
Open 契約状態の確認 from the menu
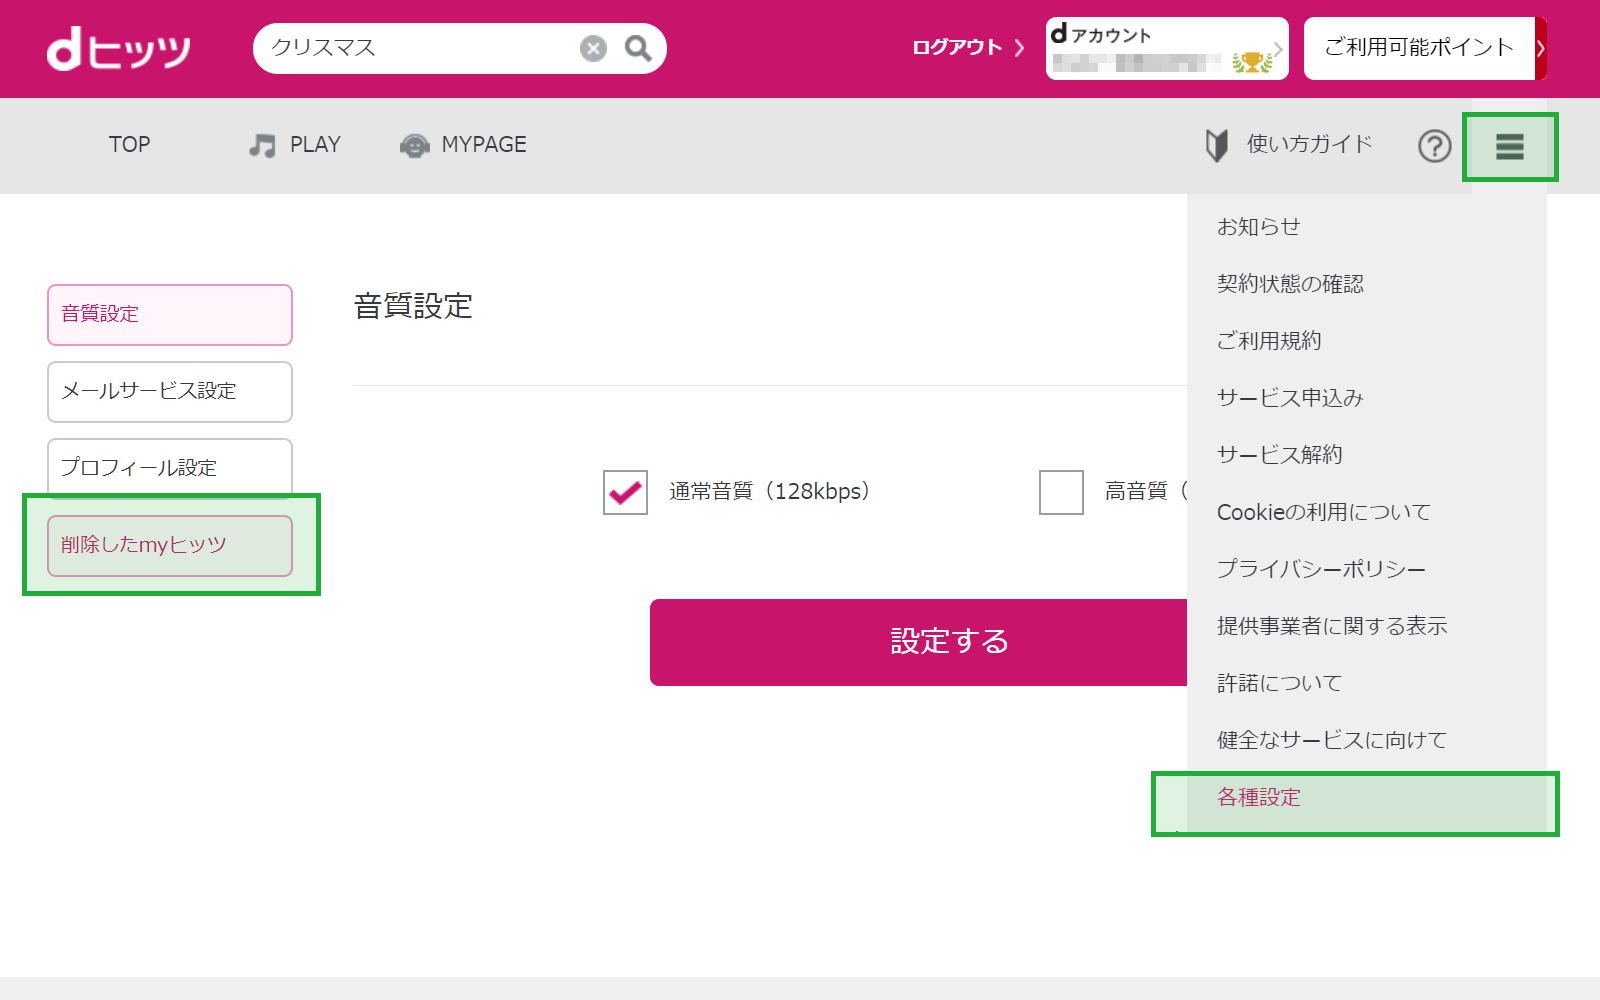1290,284
